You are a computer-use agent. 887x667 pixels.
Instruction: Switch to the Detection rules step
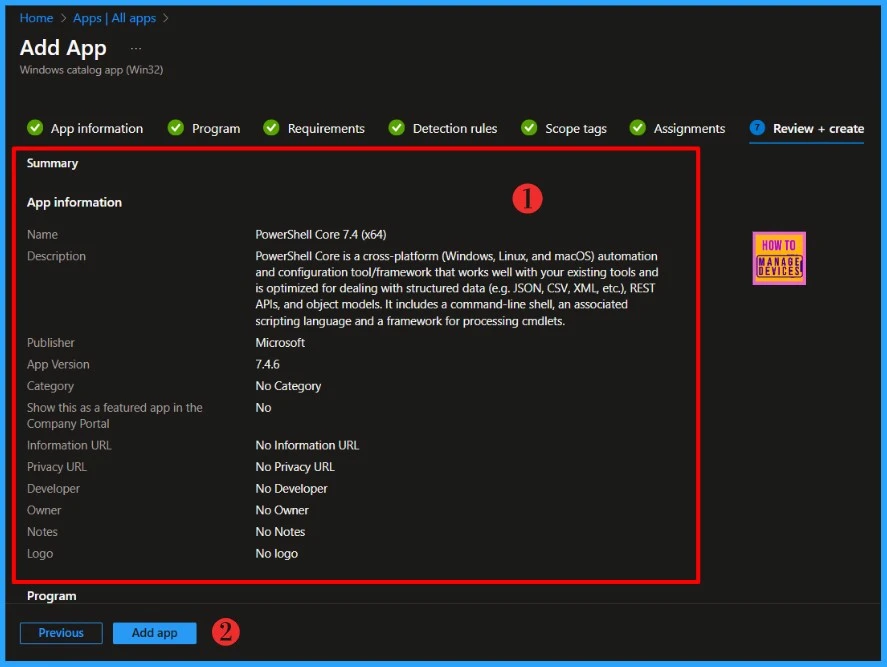pyautogui.click(x=455, y=128)
